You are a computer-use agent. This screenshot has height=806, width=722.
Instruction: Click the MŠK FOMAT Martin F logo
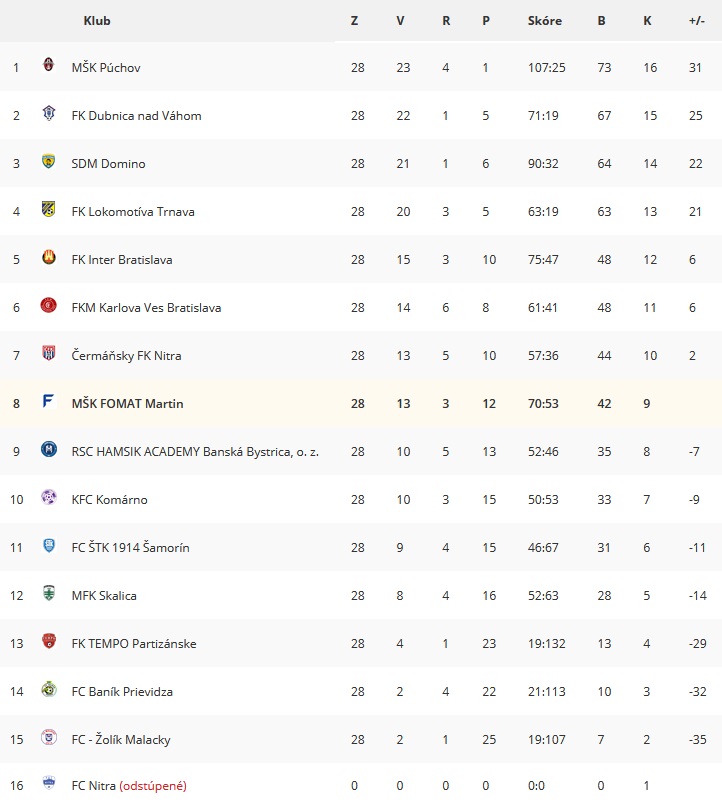click(48, 400)
